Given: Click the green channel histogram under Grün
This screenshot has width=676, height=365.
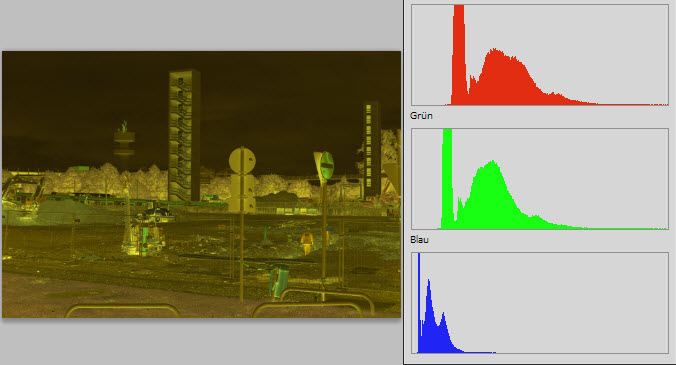Looking at the screenshot, I should 540,179.
